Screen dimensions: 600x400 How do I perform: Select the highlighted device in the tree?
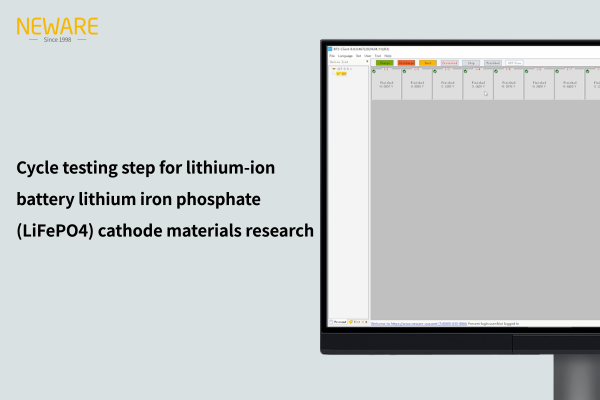341,73
